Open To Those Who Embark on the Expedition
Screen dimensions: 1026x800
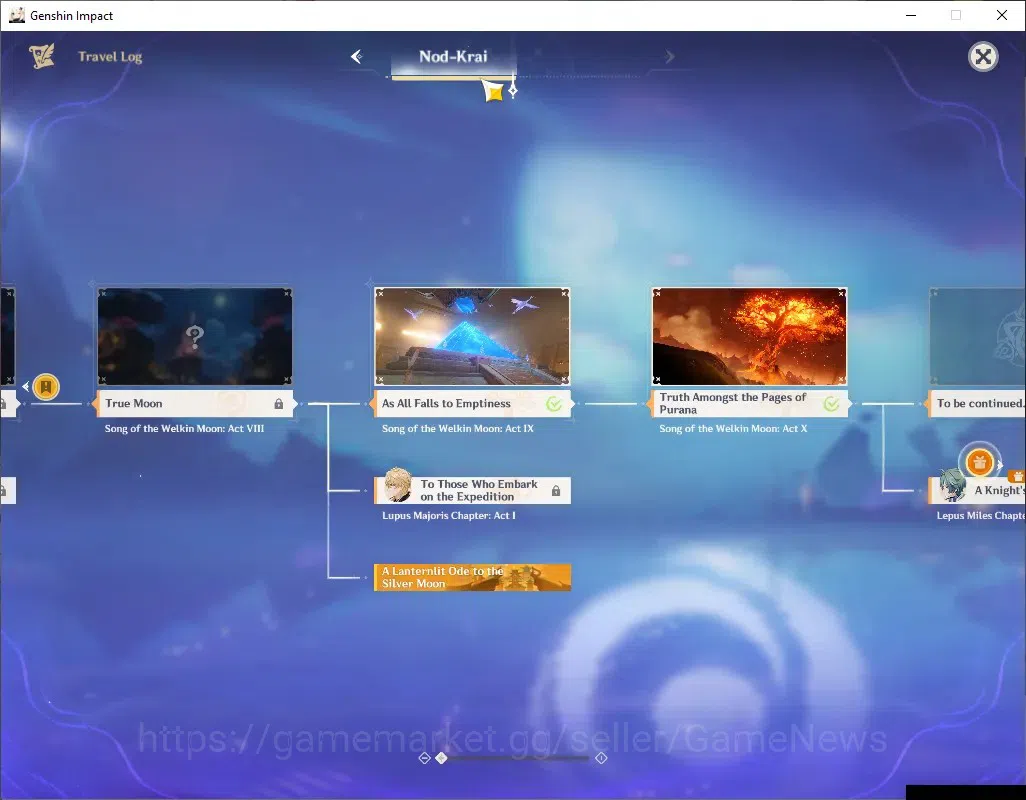pos(472,491)
